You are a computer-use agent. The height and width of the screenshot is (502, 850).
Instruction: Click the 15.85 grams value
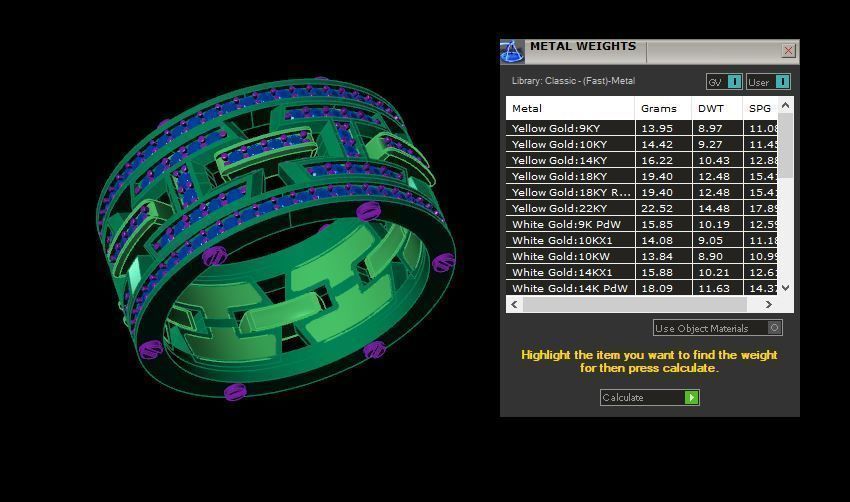point(657,224)
